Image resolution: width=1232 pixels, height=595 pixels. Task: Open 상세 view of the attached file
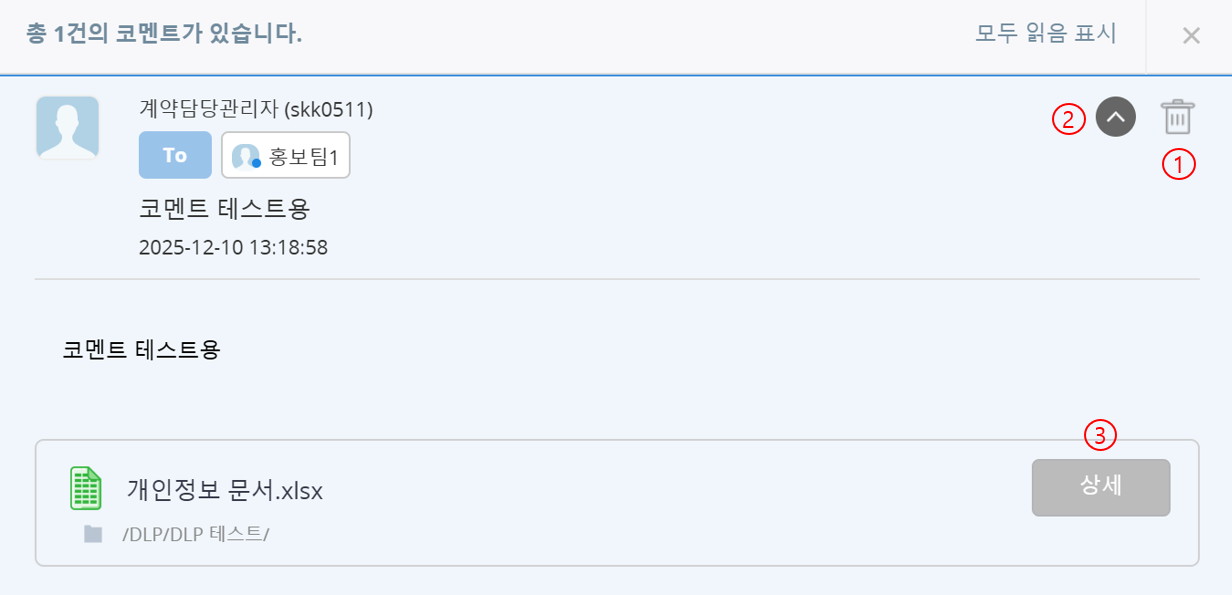point(1100,487)
